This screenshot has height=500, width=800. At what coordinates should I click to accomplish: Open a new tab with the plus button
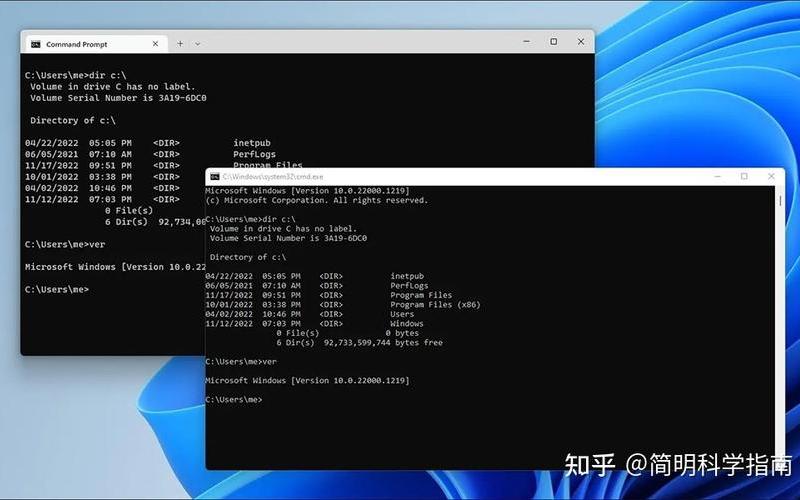[180, 44]
